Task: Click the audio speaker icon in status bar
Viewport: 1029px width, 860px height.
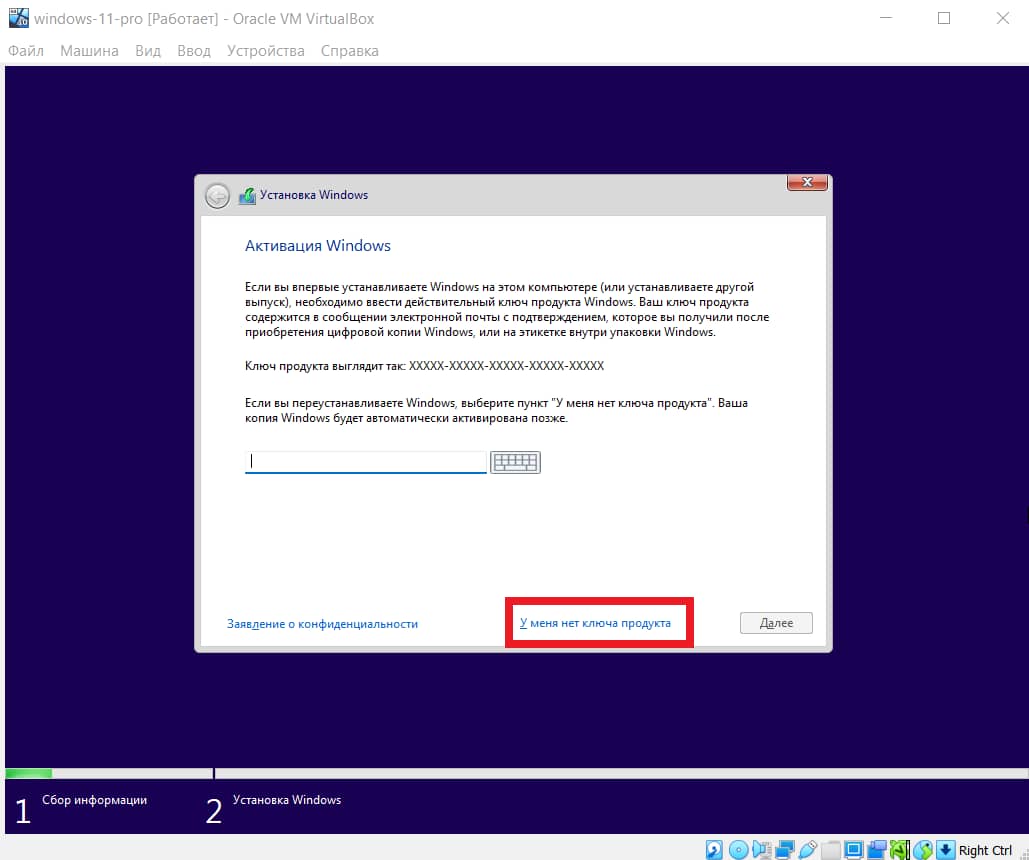Action: point(762,849)
